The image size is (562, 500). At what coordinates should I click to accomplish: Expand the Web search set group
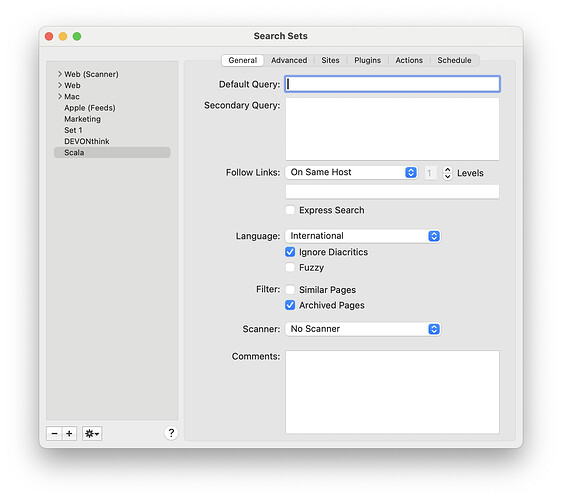pos(60,85)
